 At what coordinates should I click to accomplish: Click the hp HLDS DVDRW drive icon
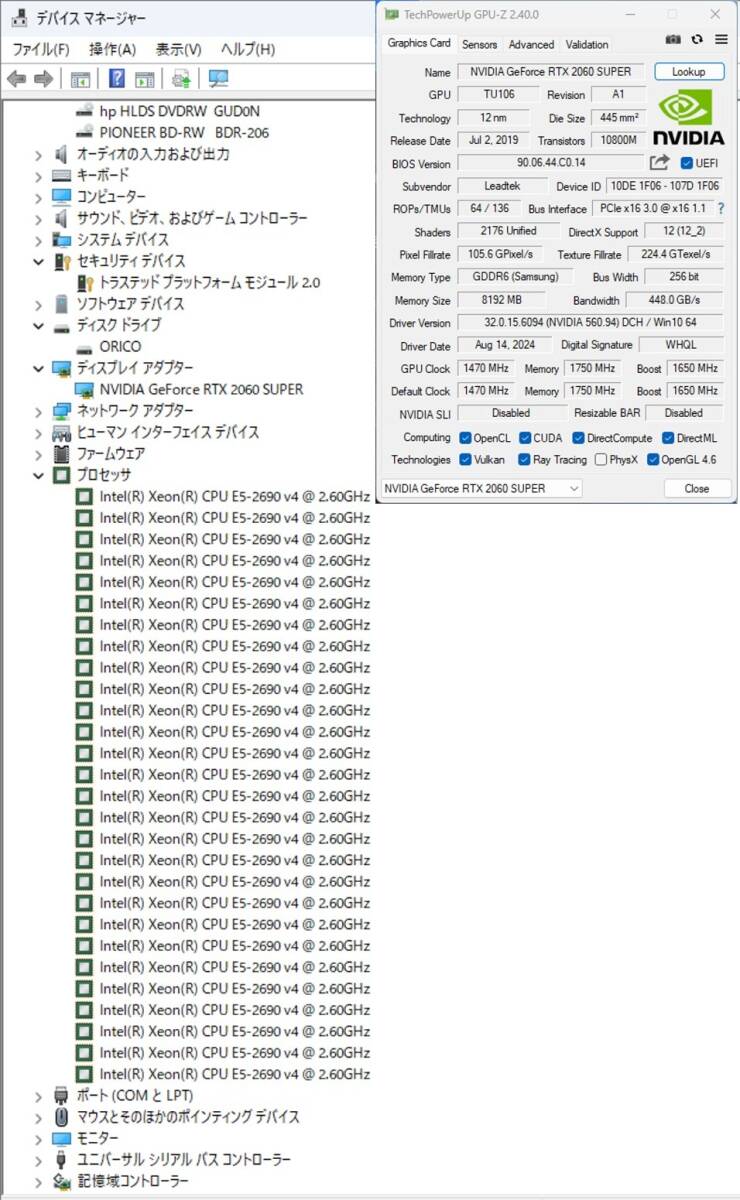[x=85, y=111]
